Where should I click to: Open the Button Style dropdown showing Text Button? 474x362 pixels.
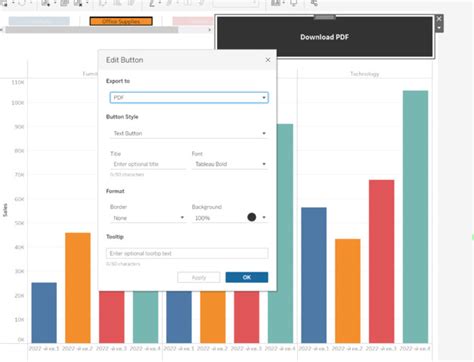click(189, 133)
